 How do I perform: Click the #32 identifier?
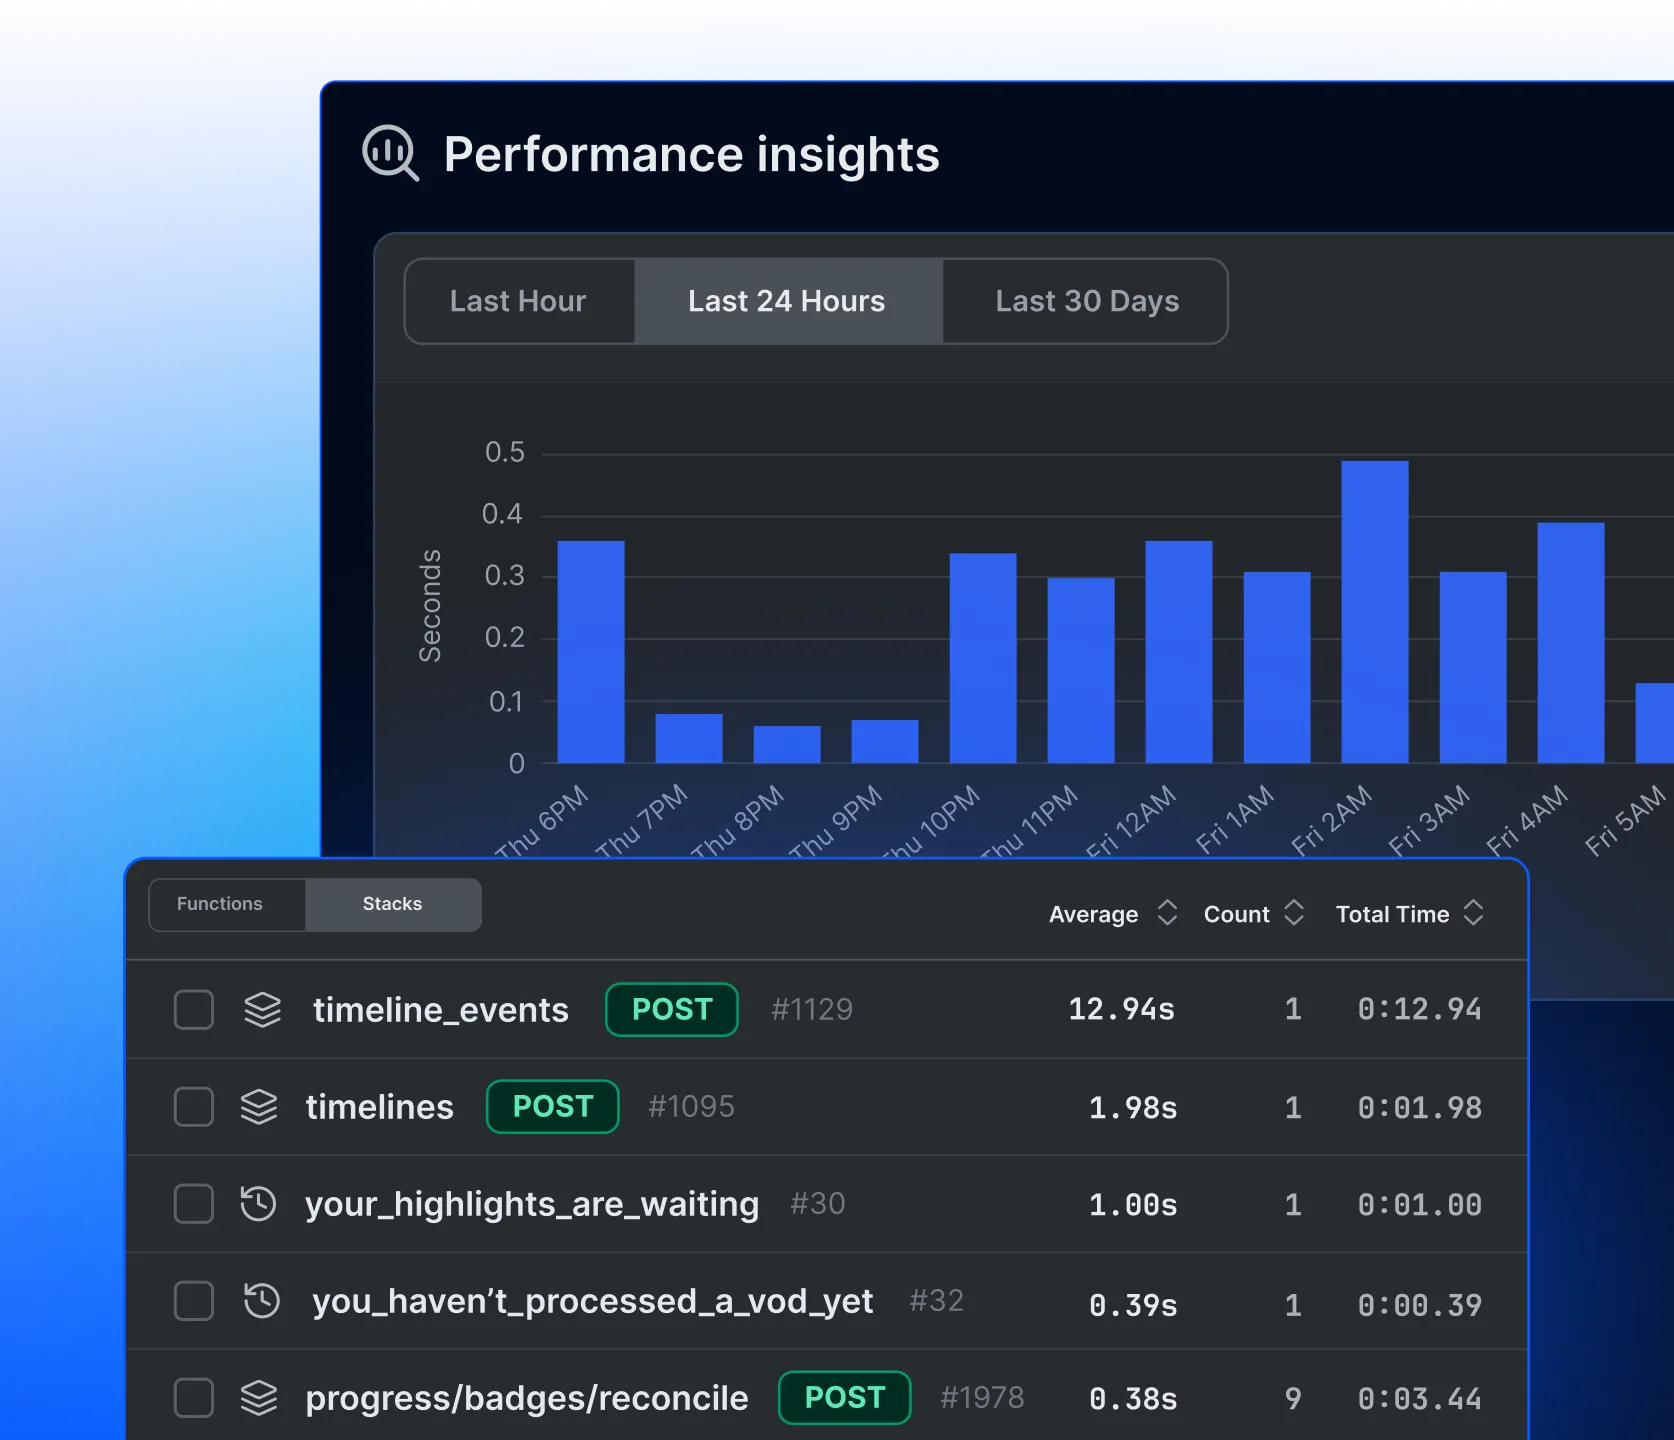pyautogui.click(x=937, y=1301)
